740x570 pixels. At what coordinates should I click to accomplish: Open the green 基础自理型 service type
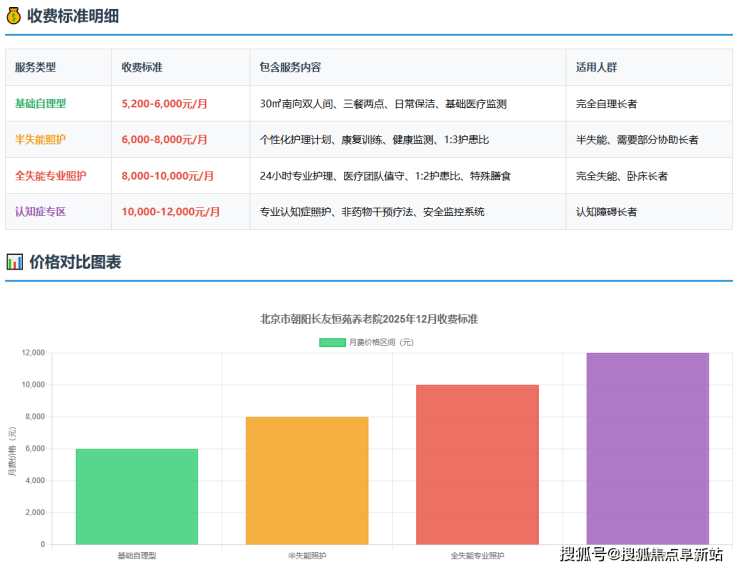[x=40, y=104]
